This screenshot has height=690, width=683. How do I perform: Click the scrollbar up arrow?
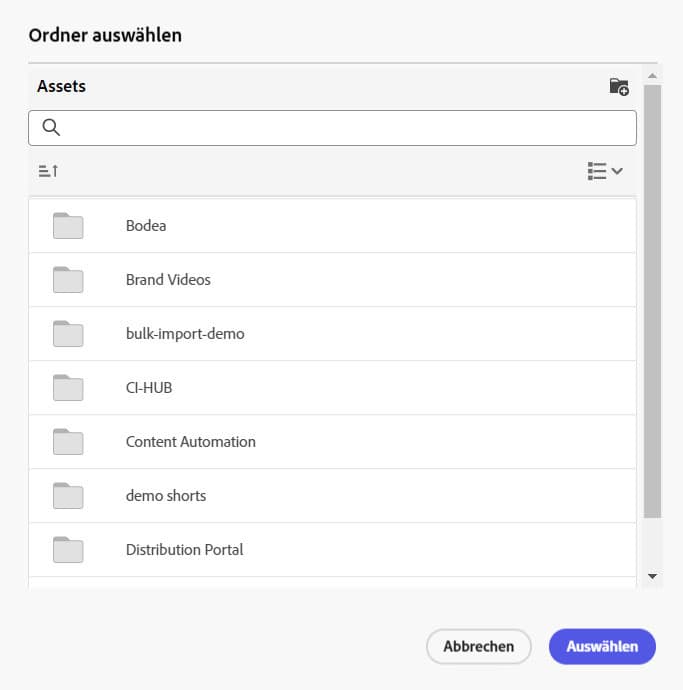tap(652, 76)
